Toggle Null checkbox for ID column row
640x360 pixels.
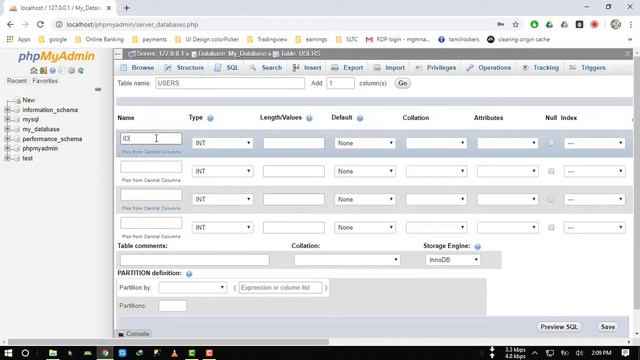(551, 143)
